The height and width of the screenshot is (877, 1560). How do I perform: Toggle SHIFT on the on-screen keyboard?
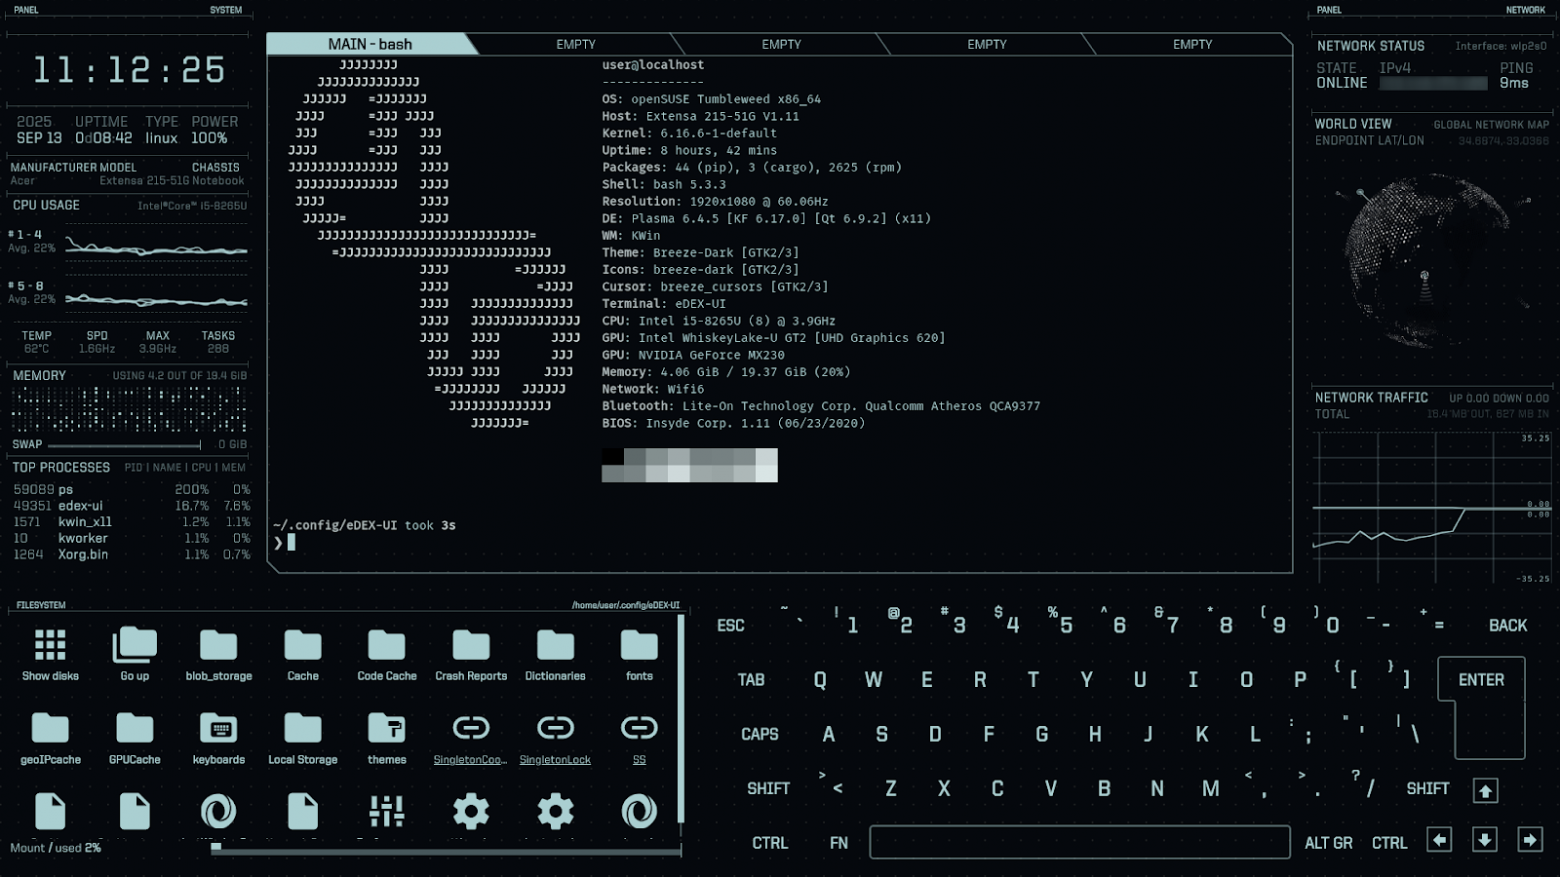pyautogui.click(x=768, y=788)
